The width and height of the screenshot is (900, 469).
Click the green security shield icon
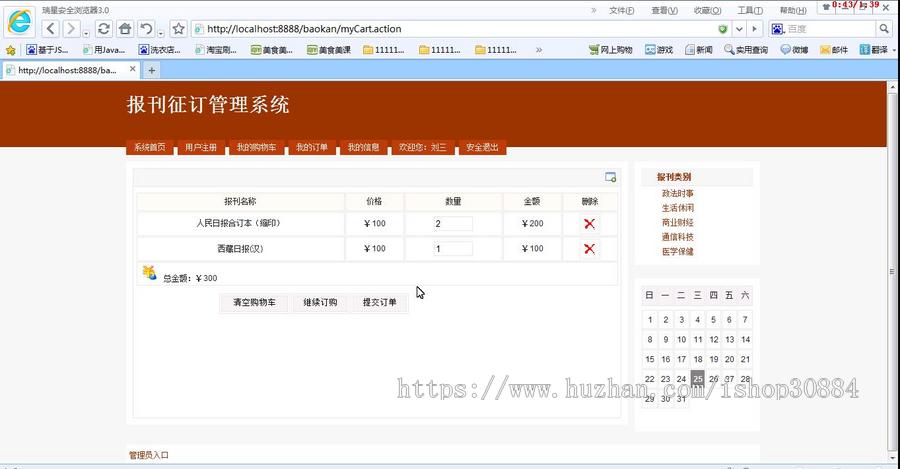(723, 29)
